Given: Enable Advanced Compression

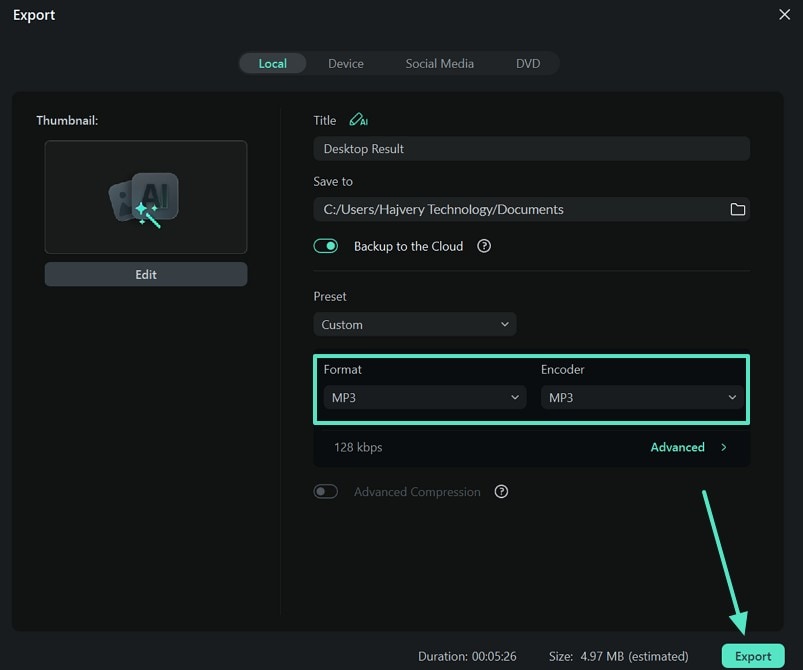Looking at the screenshot, I should pyautogui.click(x=326, y=491).
